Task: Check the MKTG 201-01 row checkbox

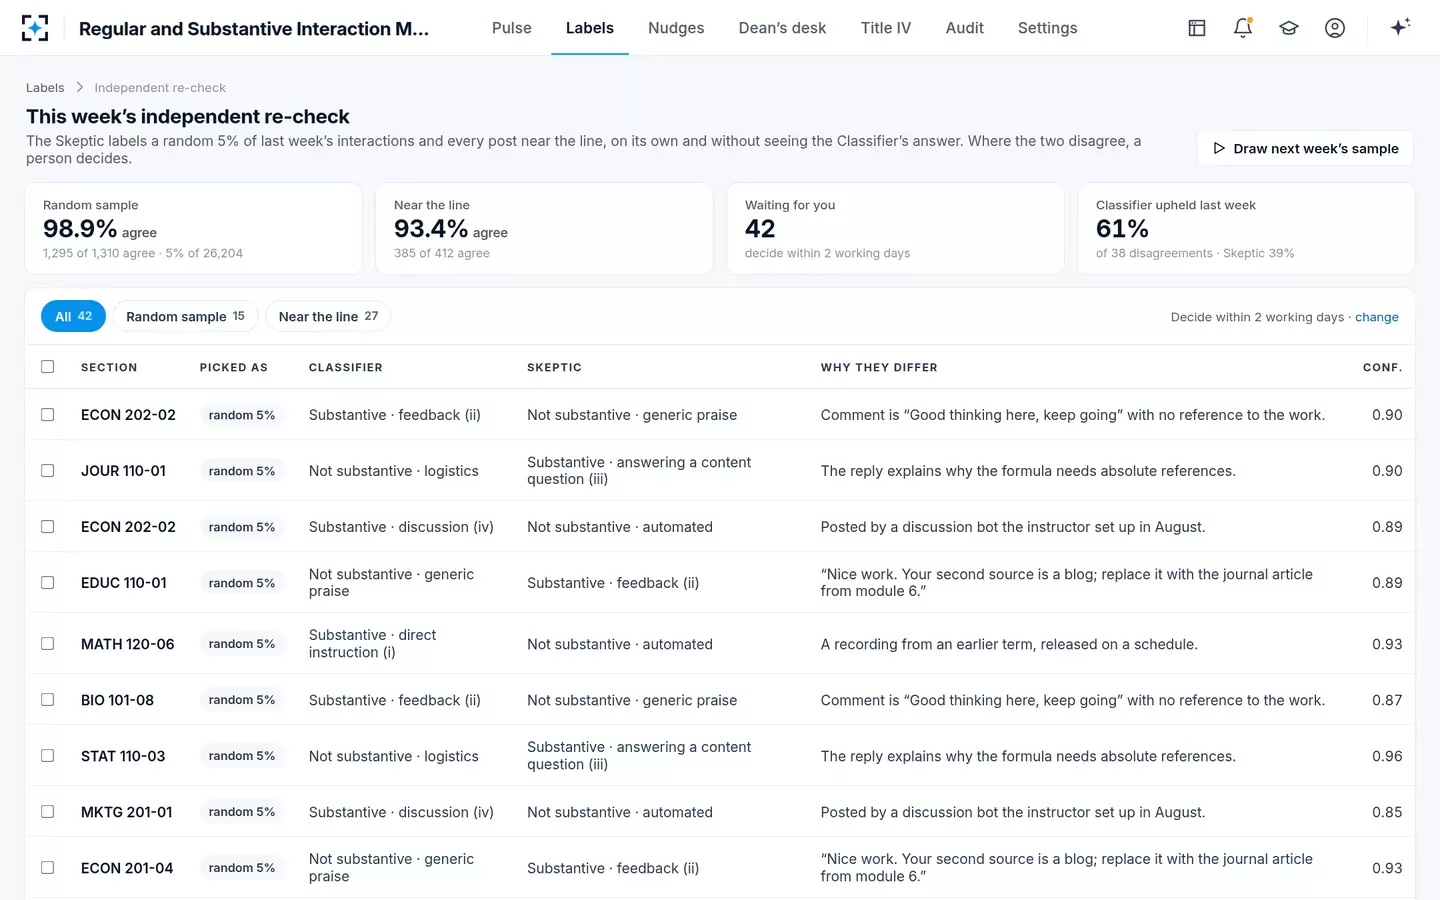Action: tap(48, 812)
